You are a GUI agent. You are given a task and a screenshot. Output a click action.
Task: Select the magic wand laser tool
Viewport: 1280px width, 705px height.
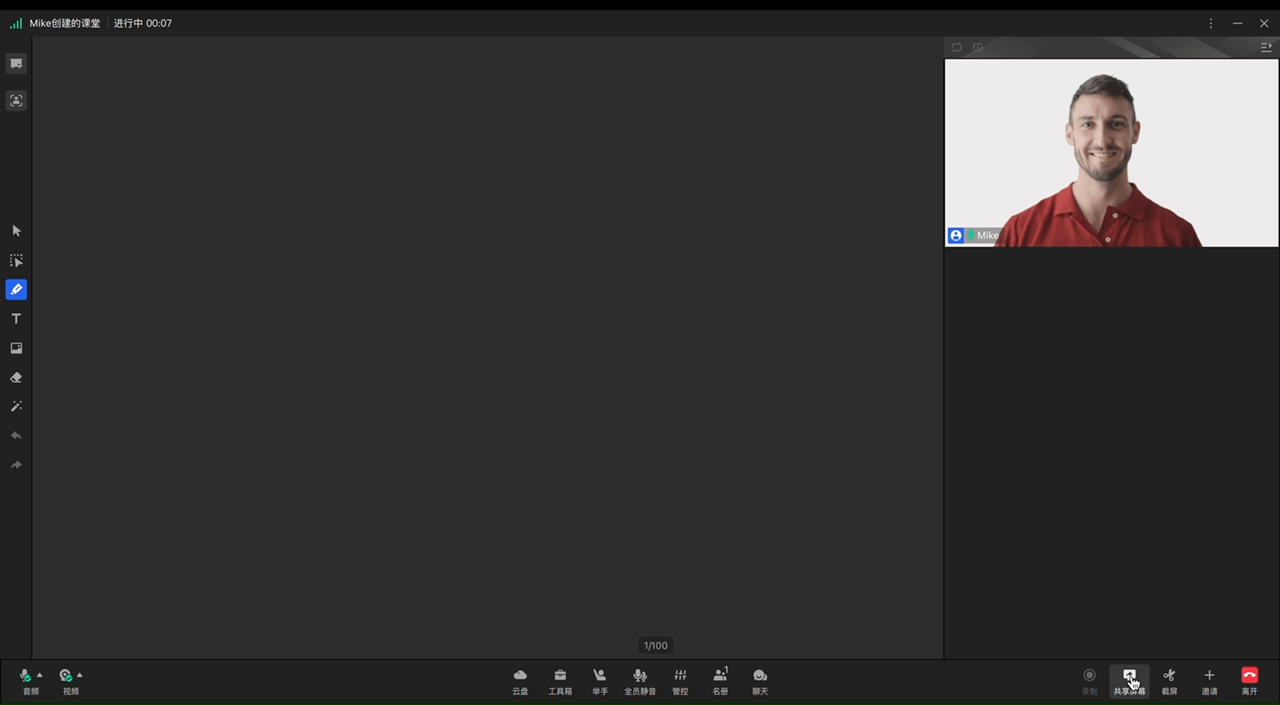(16, 407)
